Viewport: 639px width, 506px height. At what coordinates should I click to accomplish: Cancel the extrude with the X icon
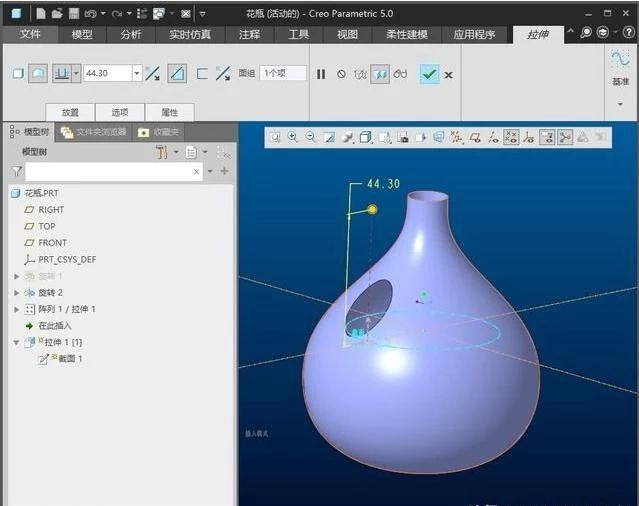448,74
